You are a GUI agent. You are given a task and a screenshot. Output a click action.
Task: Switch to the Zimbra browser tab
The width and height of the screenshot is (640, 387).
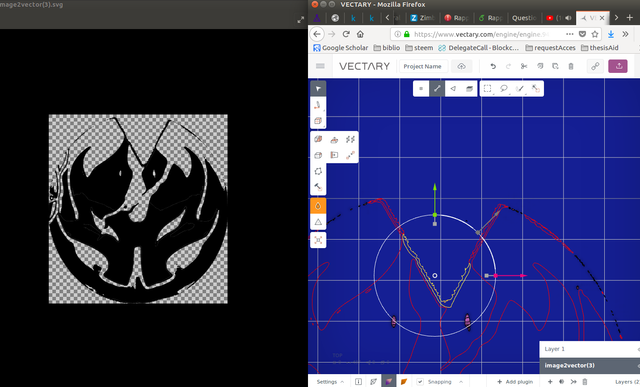422,18
